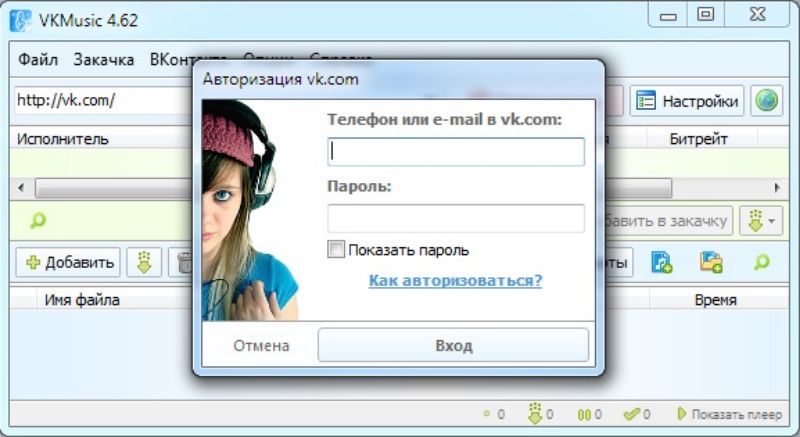
Task: Sort by Имя файла column header
Action: tap(82, 300)
